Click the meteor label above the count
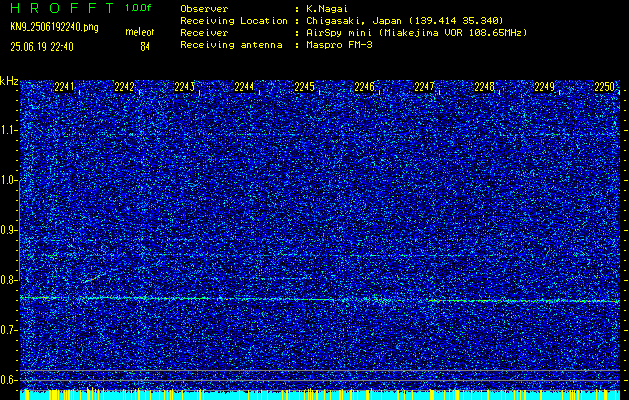Image resolution: width=629 pixels, height=400 pixels. pyautogui.click(x=140, y=32)
